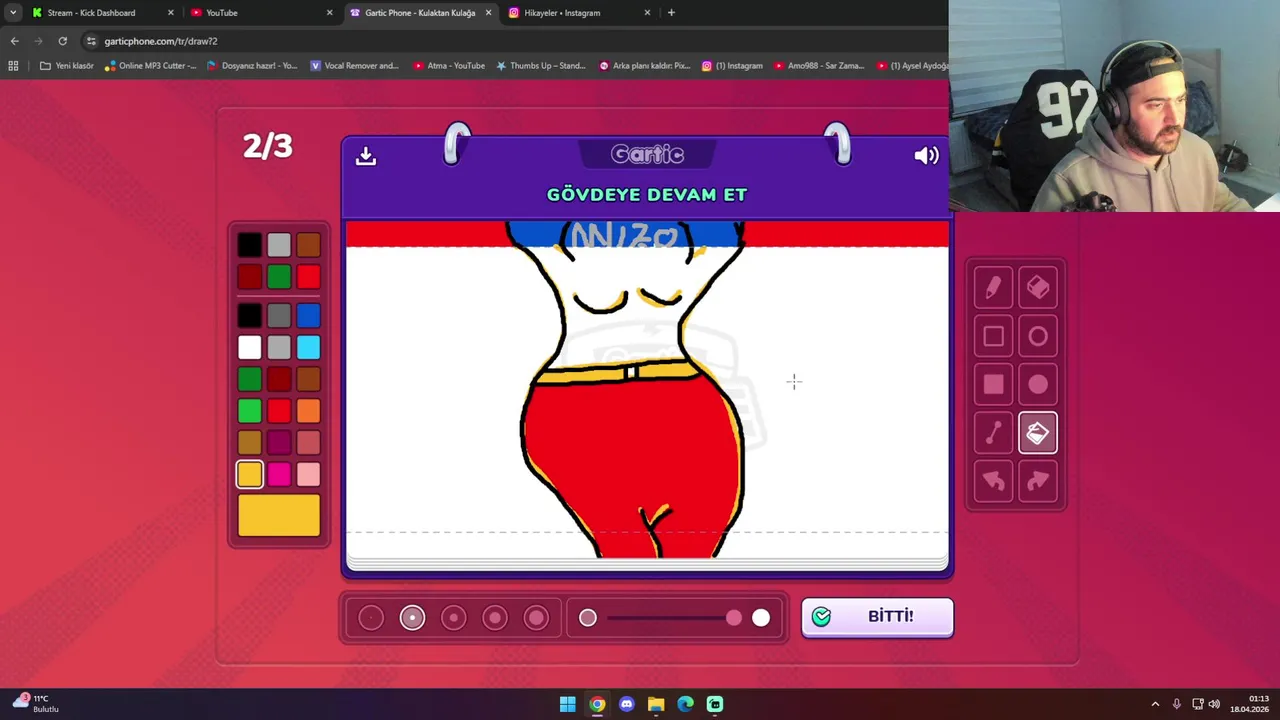
Task: Open the Atma - YouTube bookmark
Action: [x=448, y=66]
